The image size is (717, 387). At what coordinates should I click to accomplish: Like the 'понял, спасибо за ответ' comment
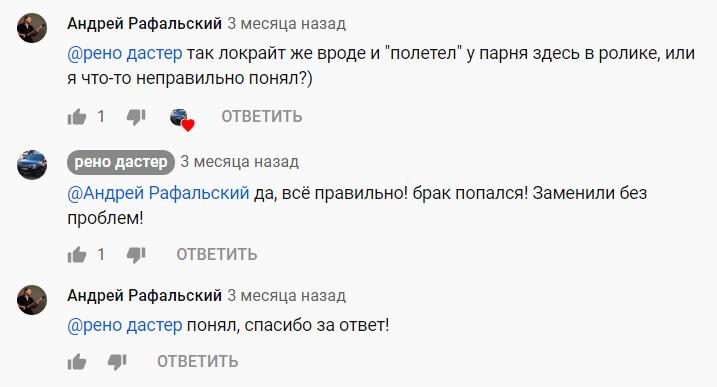click(x=77, y=362)
